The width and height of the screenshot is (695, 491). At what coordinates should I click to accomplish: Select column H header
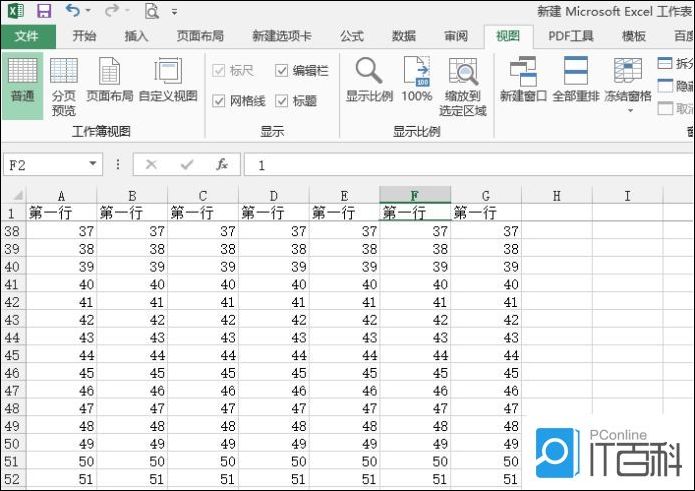coord(557,195)
